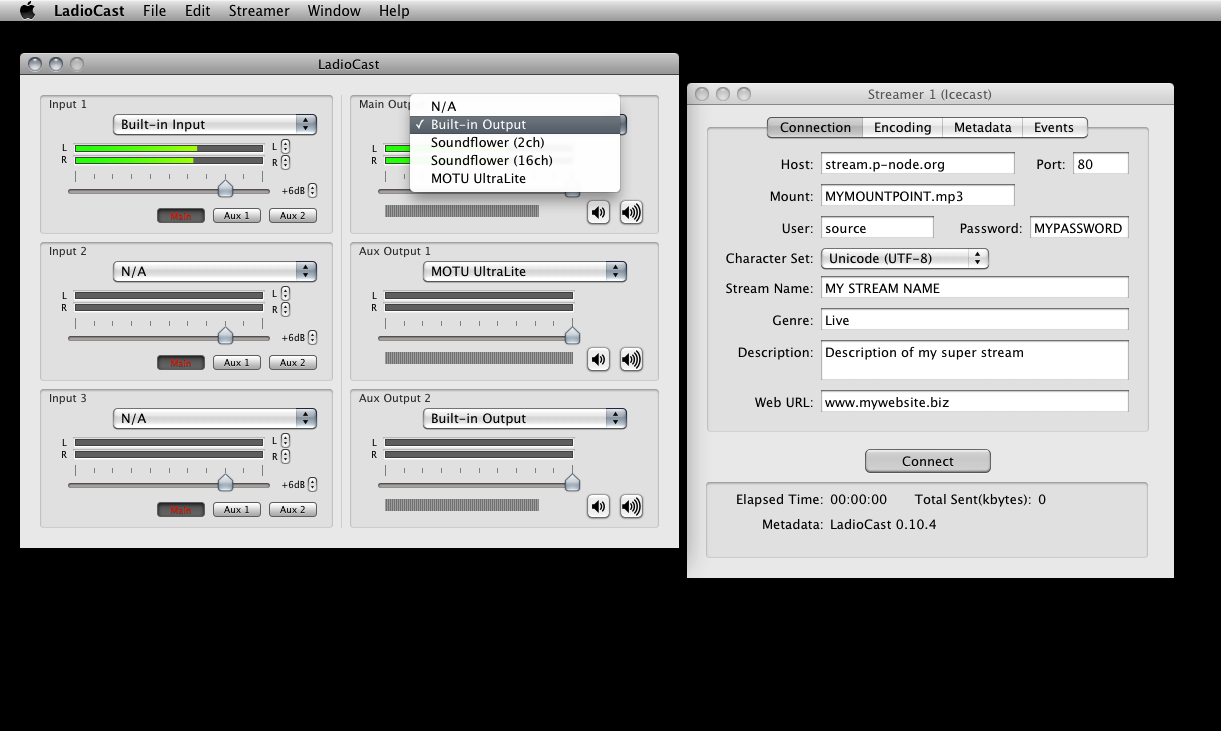The image size is (1221, 731).
Task: Click the volume-down speaker icon in Main Output
Action: (598, 212)
